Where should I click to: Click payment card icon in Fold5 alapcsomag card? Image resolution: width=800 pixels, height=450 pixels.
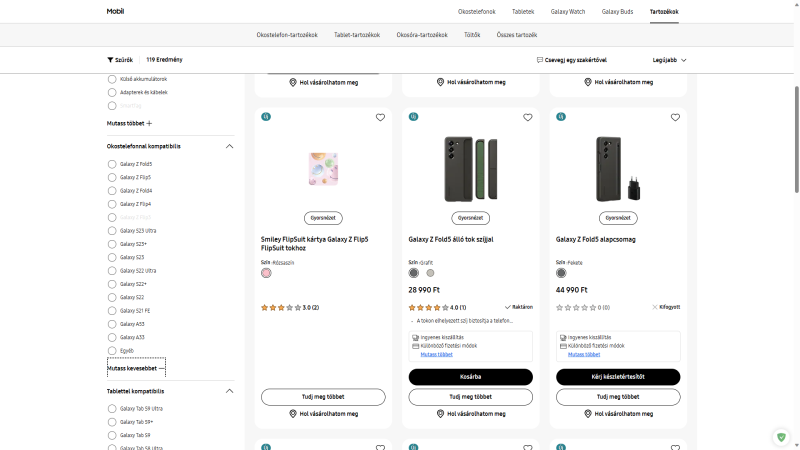(x=563, y=346)
